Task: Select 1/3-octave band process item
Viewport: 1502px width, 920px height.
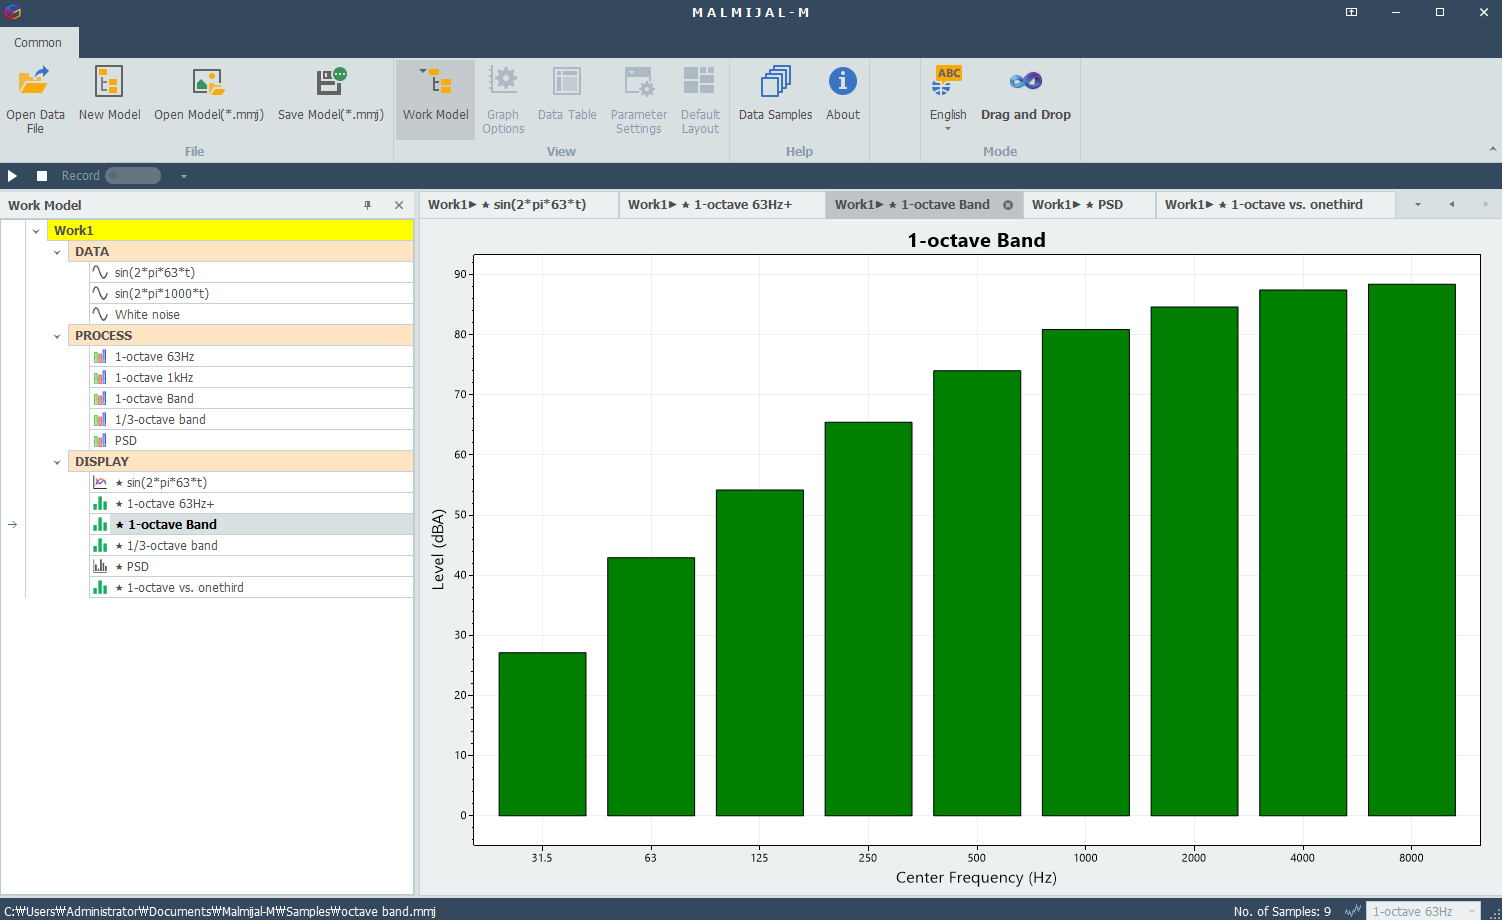Action: 251,419
